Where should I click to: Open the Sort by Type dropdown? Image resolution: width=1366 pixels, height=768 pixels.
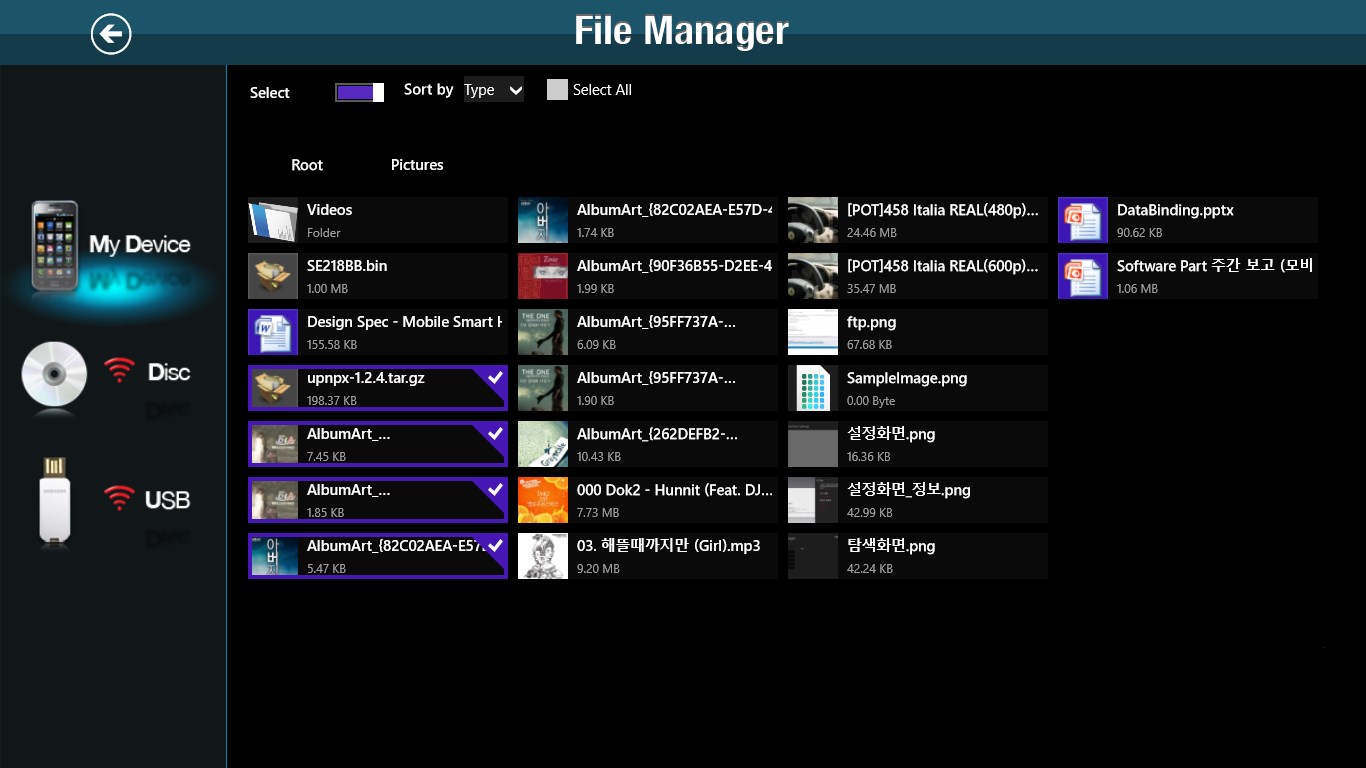[493, 90]
